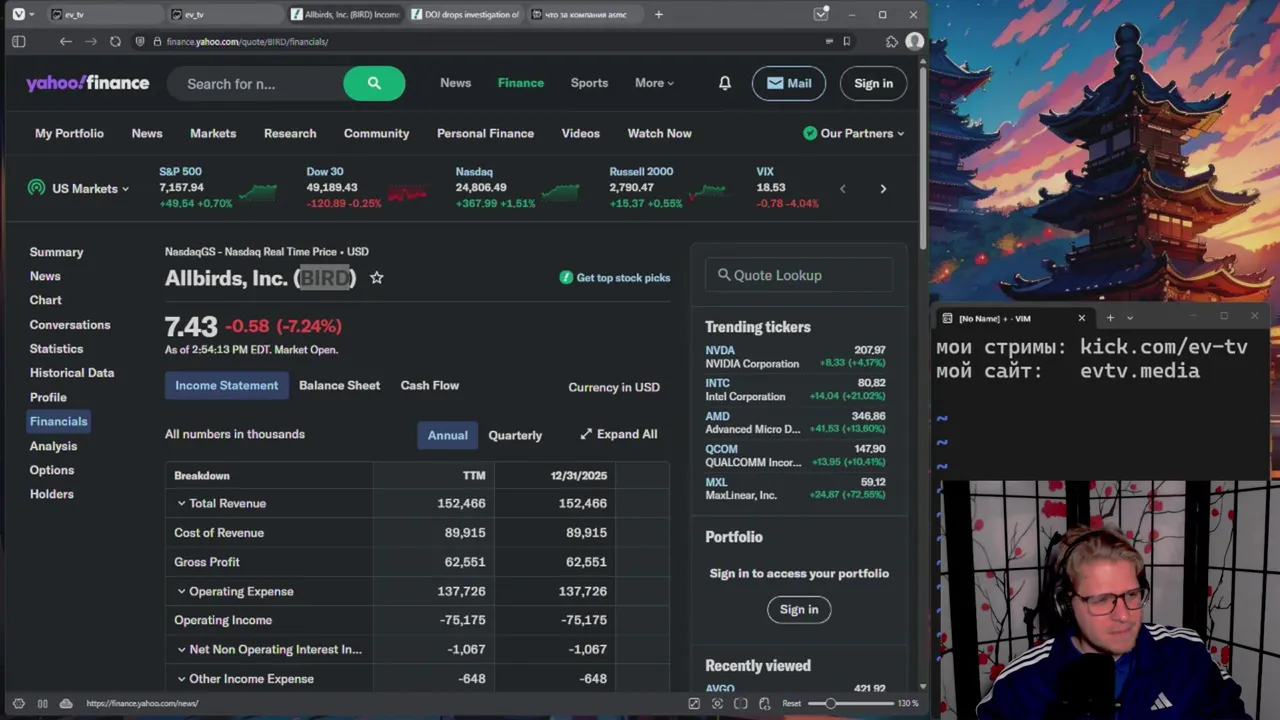
Task: Open the browser profile avatar
Action: (x=914, y=41)
